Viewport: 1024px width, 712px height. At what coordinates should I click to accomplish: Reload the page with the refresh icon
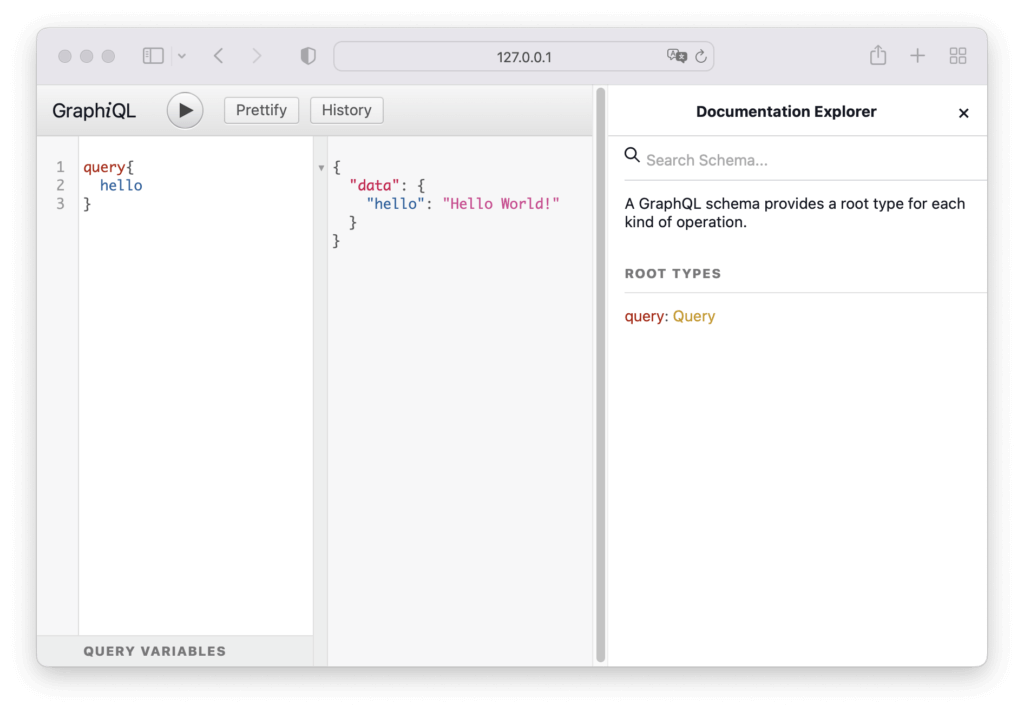pos(700,56)
